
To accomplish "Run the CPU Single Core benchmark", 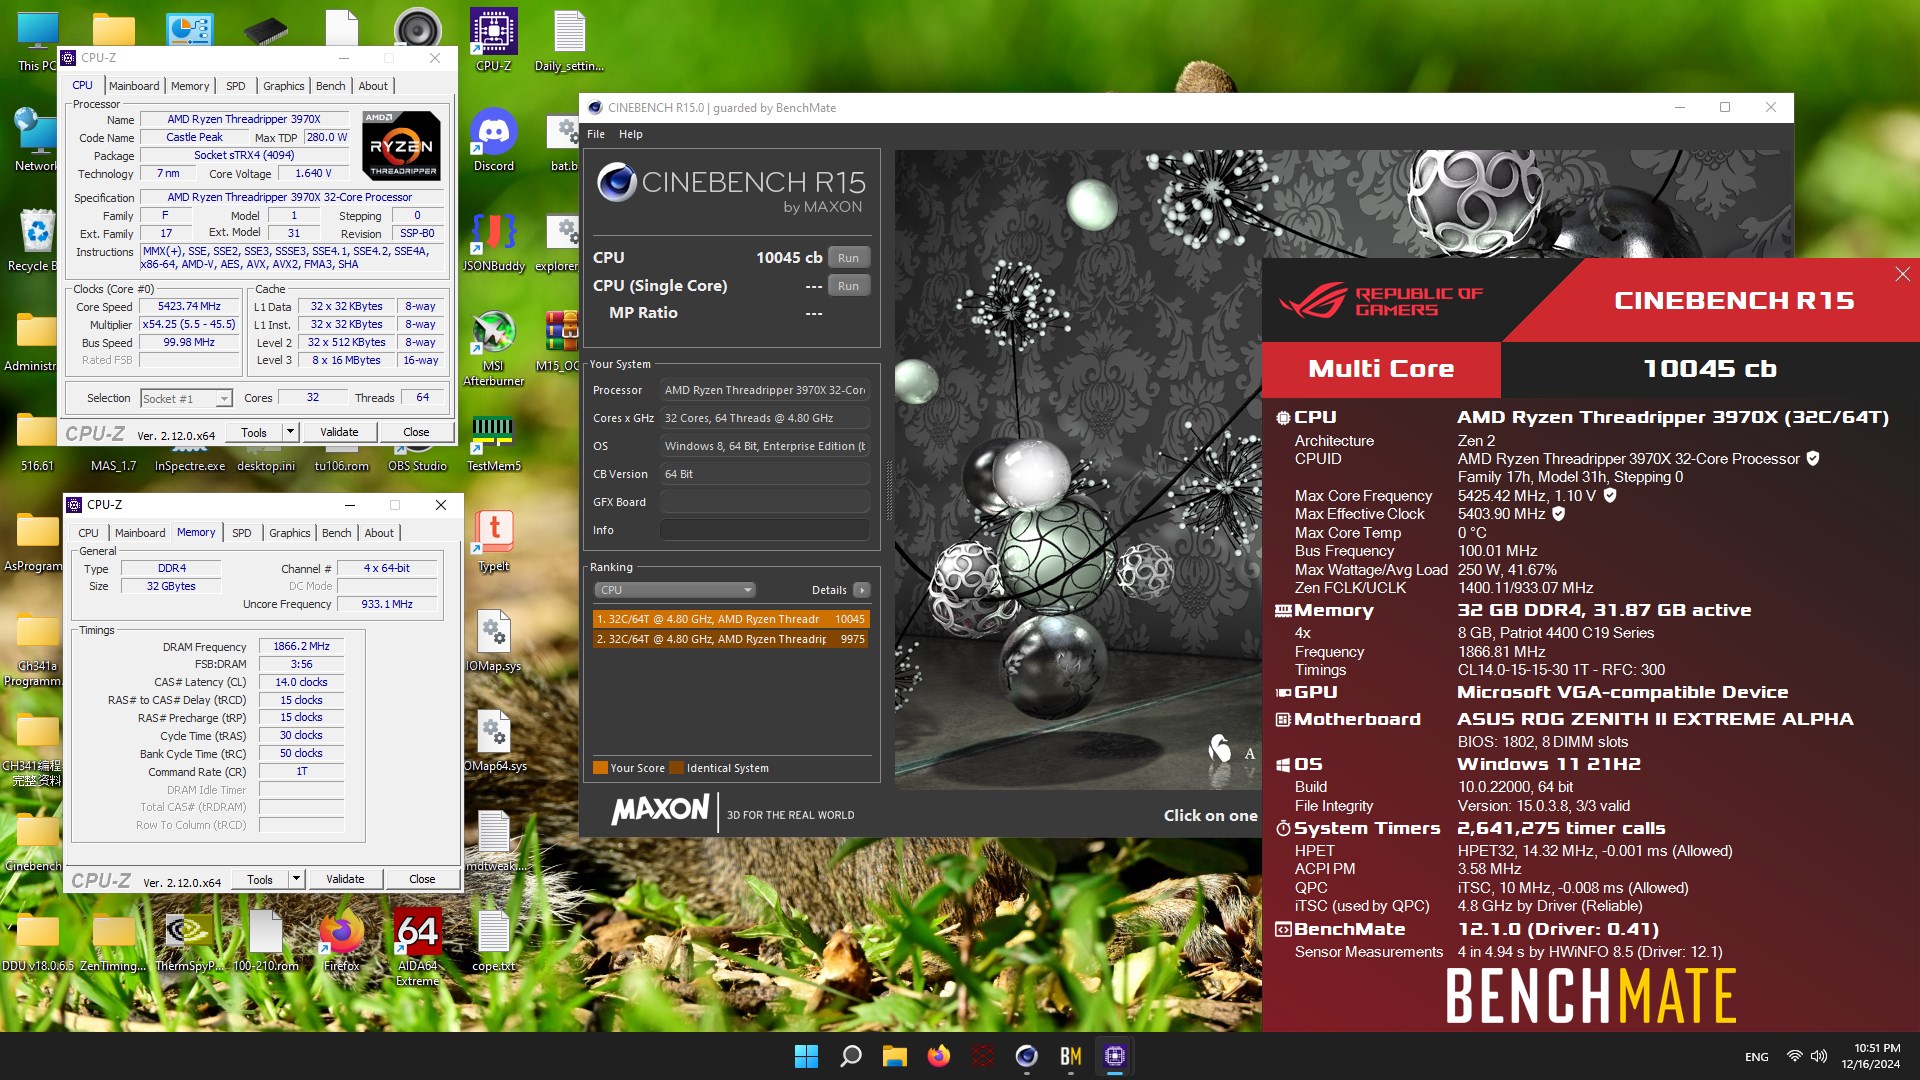I will coord(848,285).
